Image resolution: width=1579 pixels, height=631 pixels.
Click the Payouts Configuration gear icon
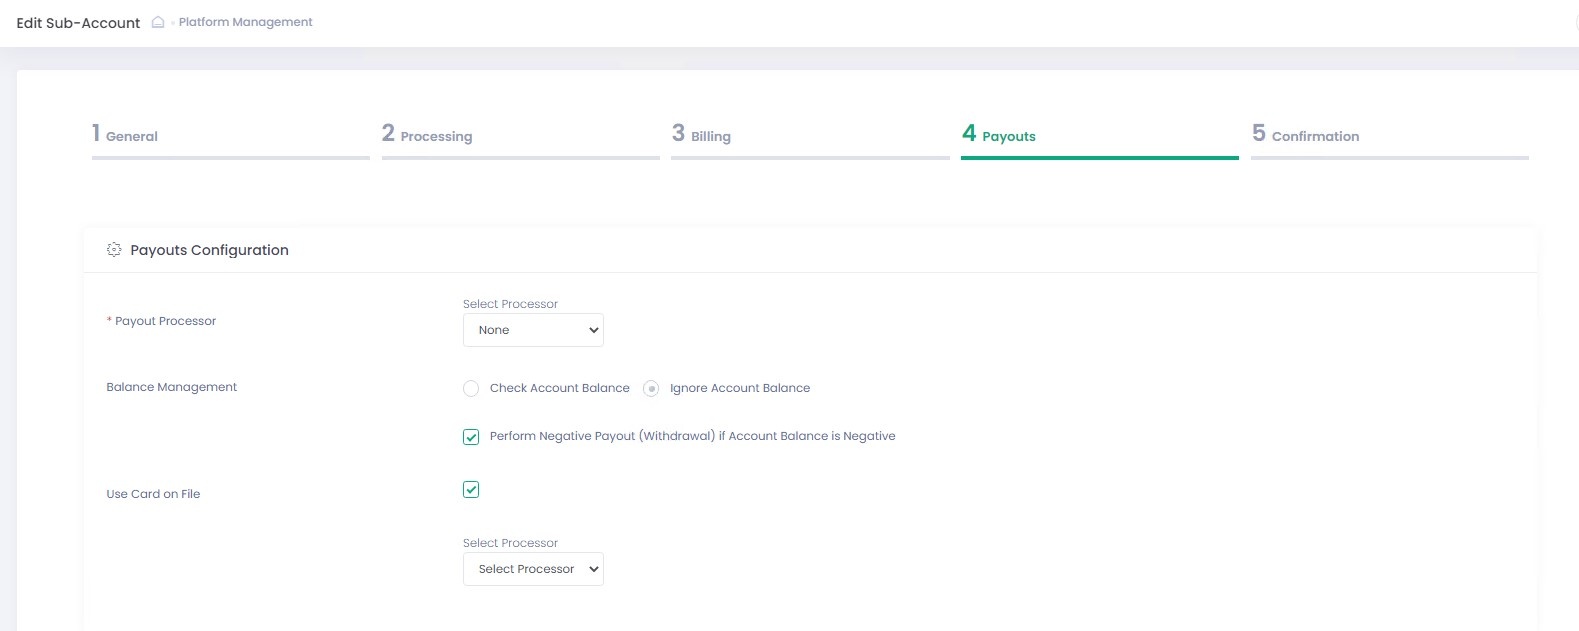tap(114, 250)
